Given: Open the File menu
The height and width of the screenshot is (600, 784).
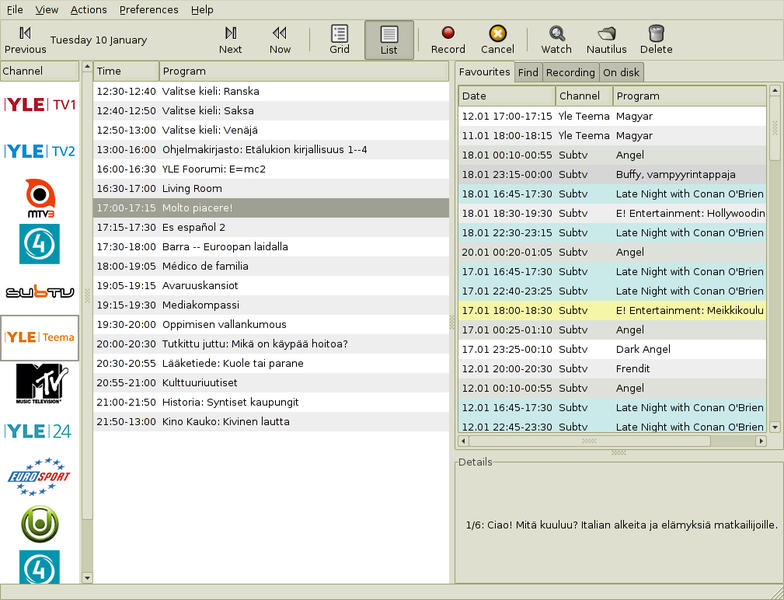Looking at the screenshot, I should coord(14,10).
